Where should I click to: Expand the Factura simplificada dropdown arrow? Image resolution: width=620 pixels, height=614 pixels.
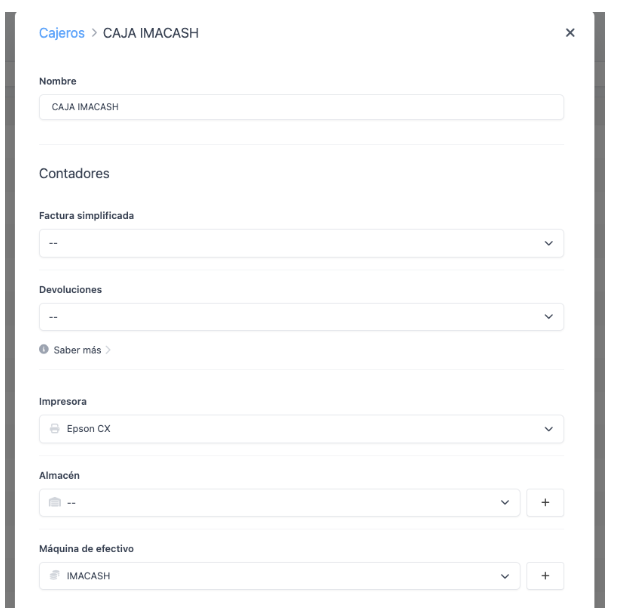(548, 244)
